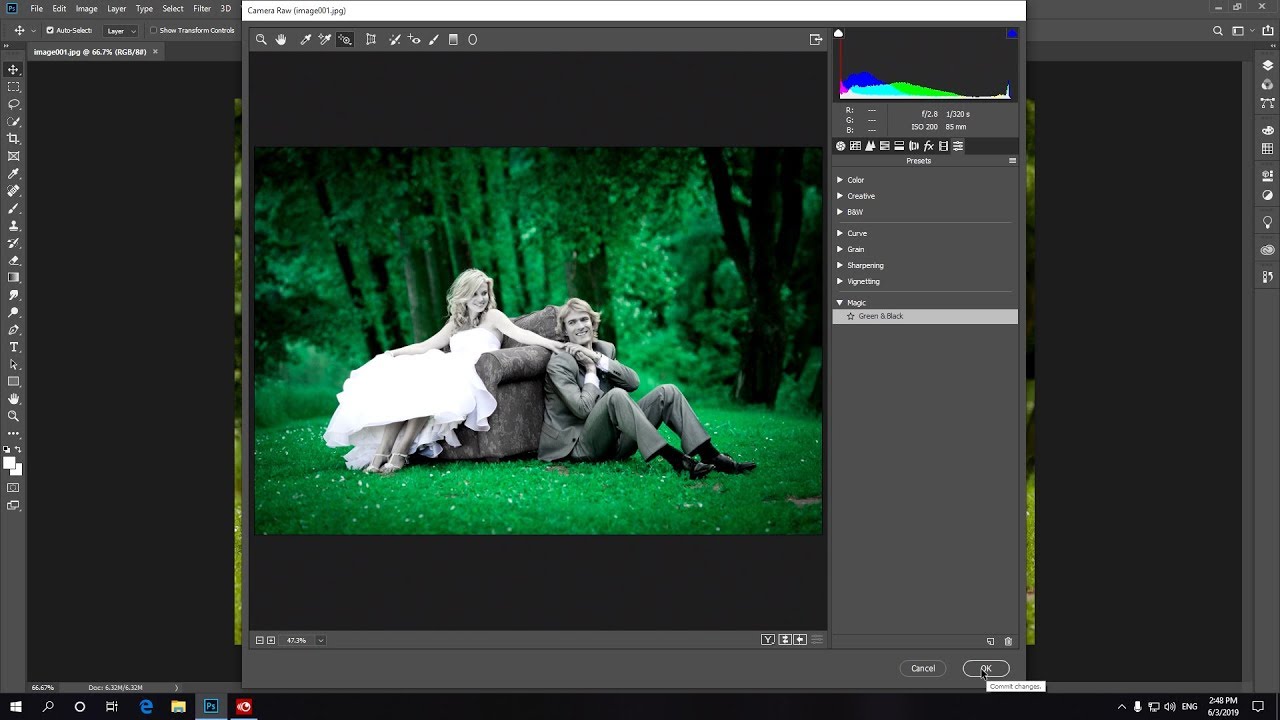
Task: Open the Layer menu in Photoshop
Action: (x=117, y=9)
